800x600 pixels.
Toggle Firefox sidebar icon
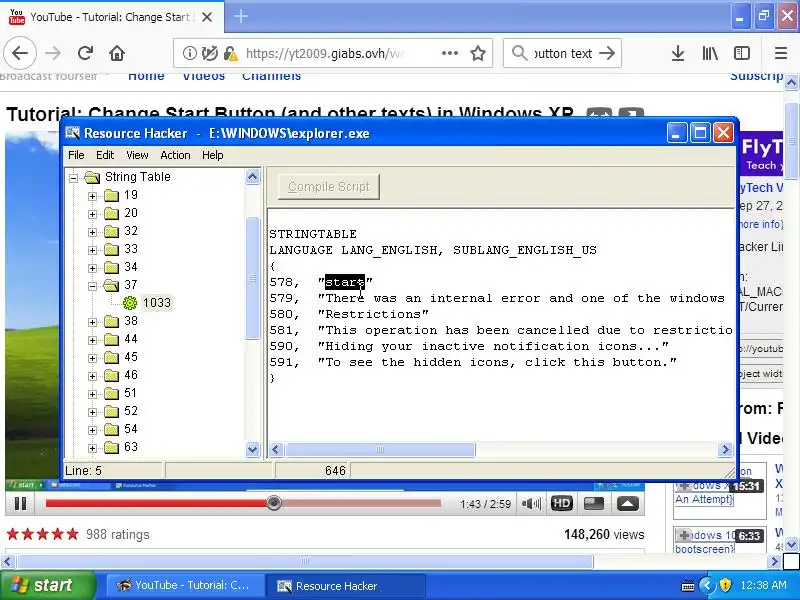point(742,53)
